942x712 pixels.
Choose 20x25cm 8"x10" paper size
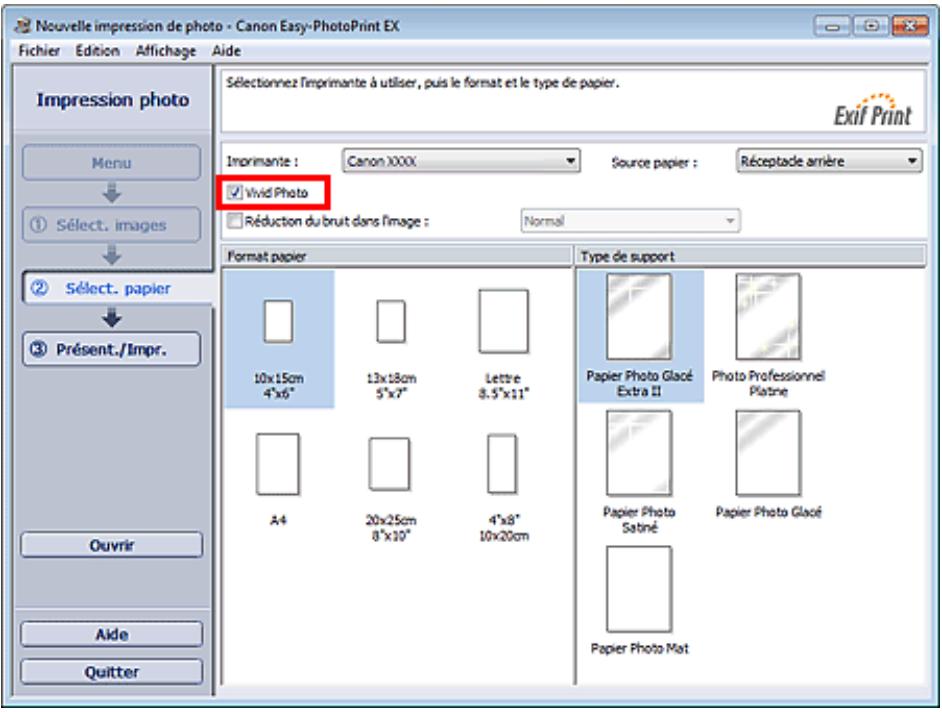click(x=390, y=464)
